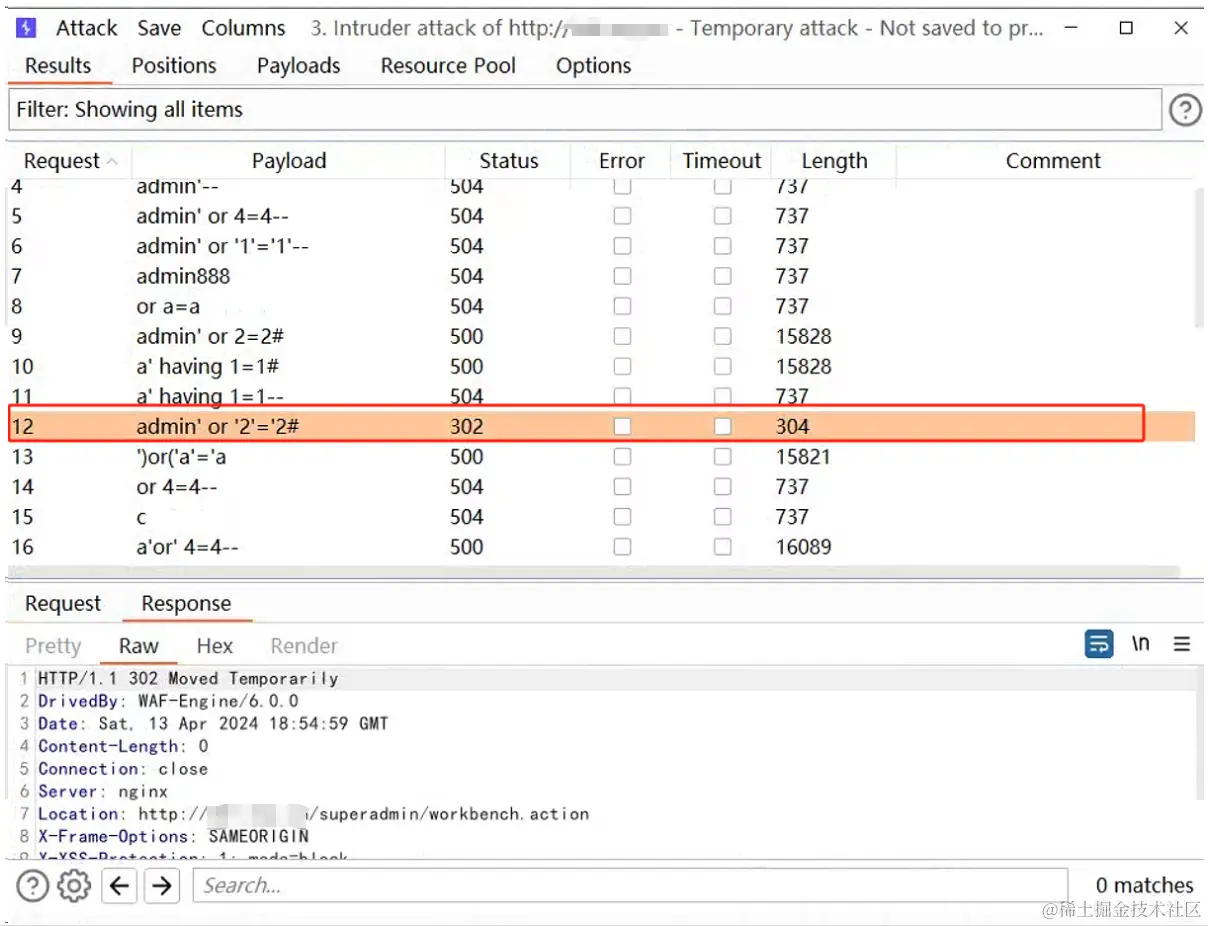Screen dimensions: 1208x926
Task: Sort by the Payload column header
Action: pos(289,161)
